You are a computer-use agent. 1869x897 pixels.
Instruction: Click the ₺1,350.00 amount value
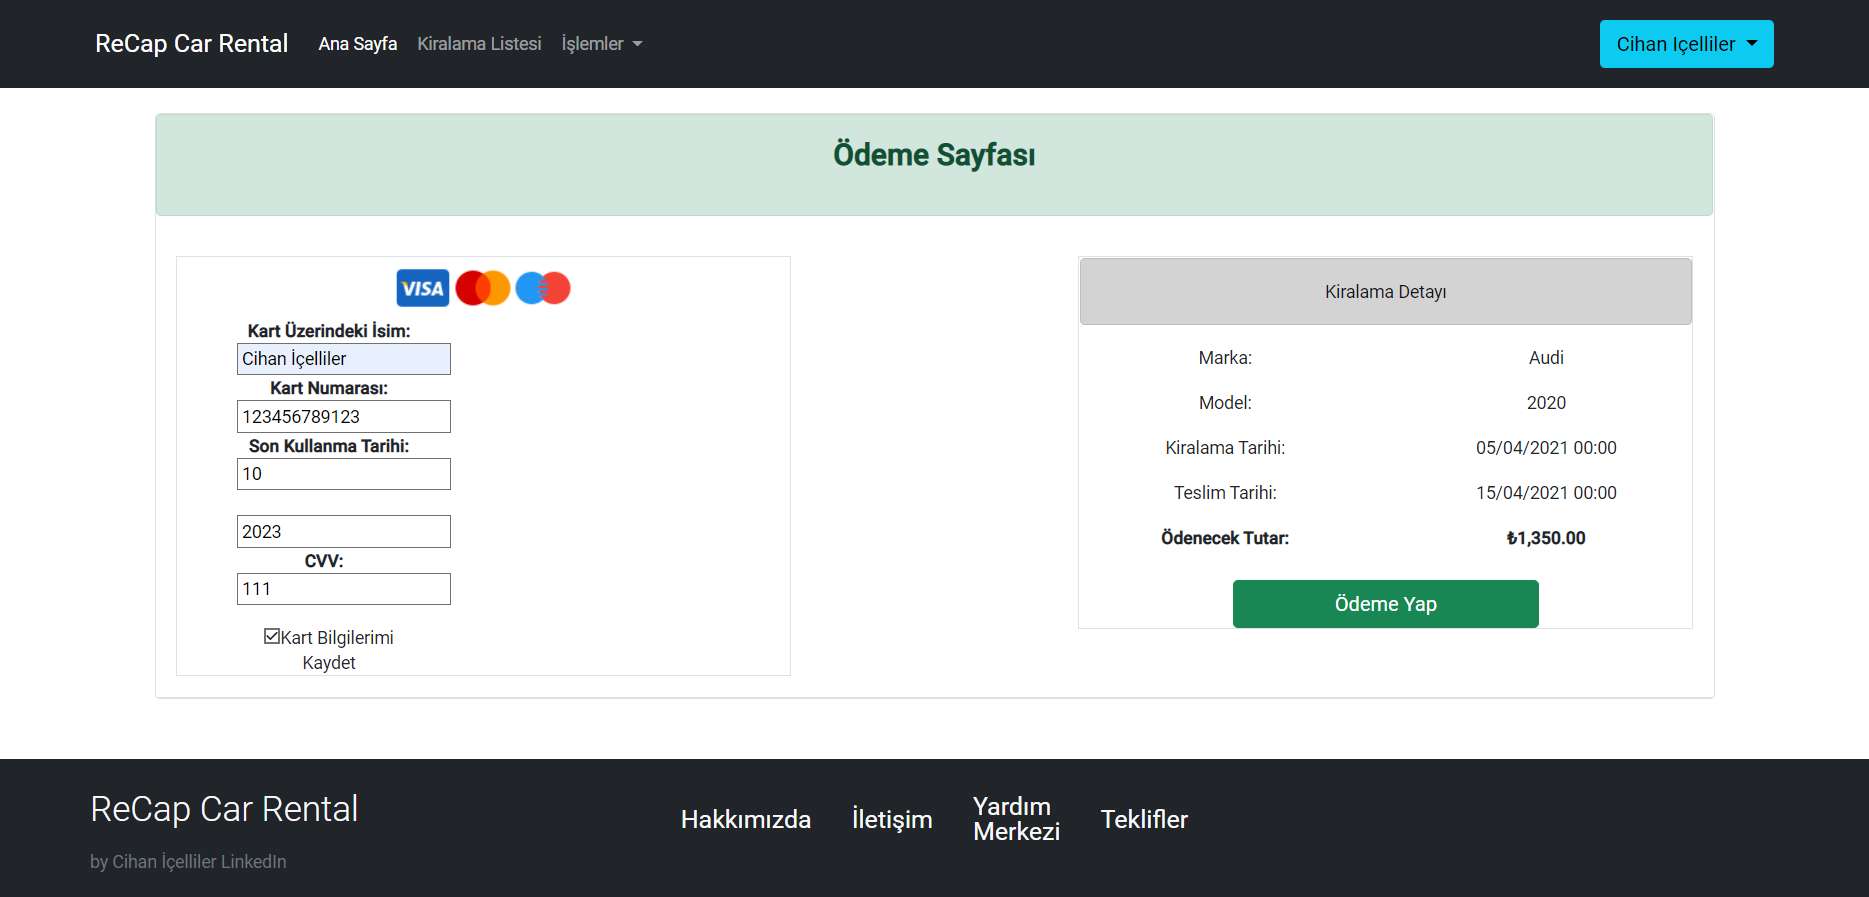[1546, 538]
